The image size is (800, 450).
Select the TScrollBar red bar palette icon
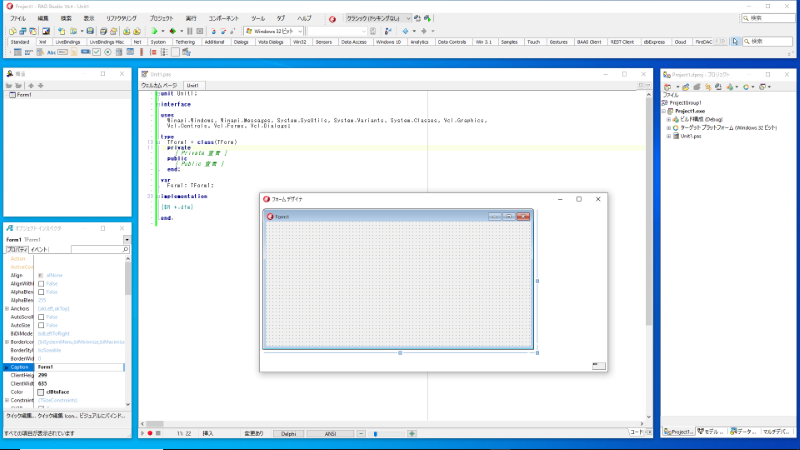[141, 52]
